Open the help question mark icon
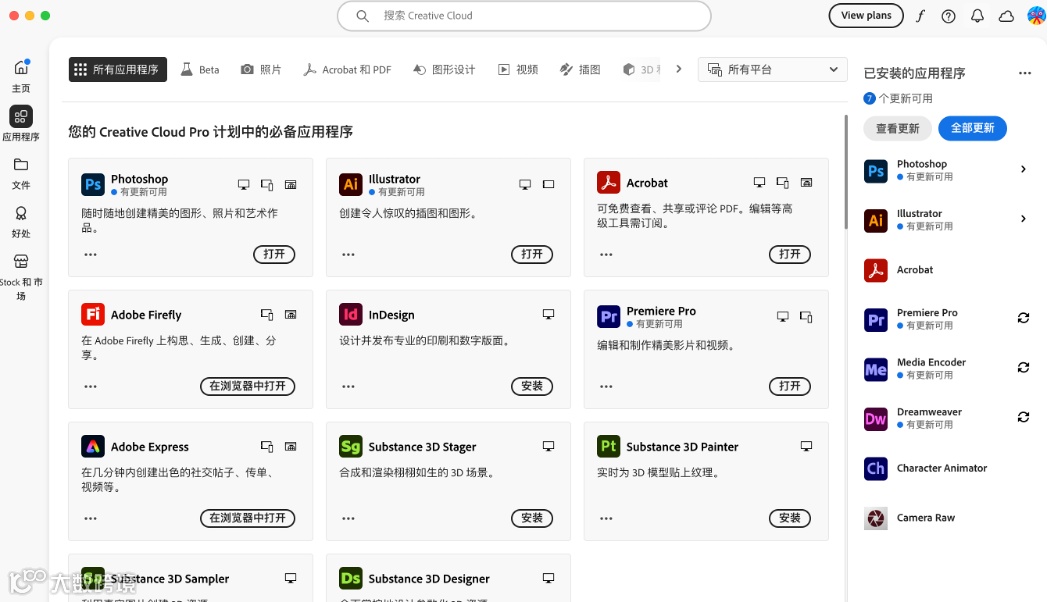The width and height of the screenshot is (1048, 602). [948, 16]
